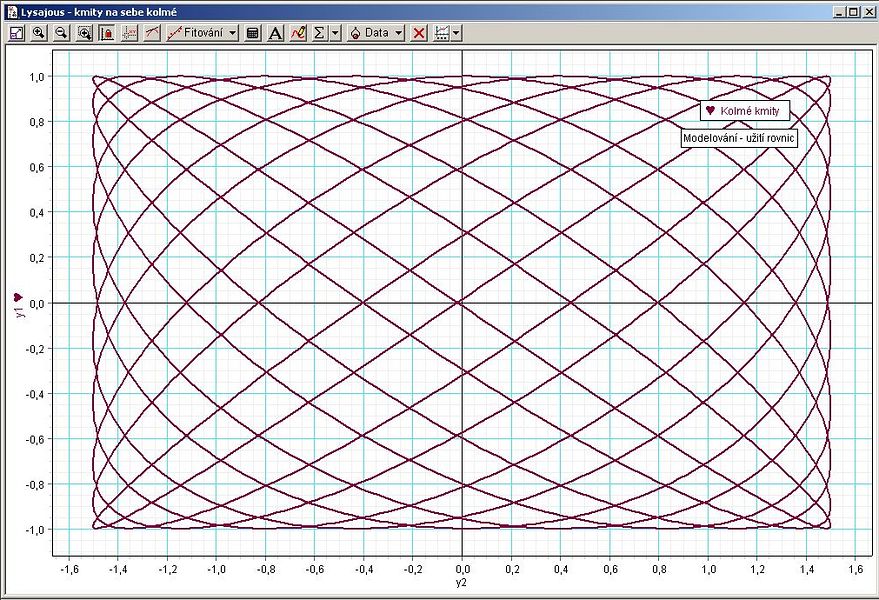Minimize the Lysajous graph window
Viewport: 879px width, 600px height.
pos(839,12)
